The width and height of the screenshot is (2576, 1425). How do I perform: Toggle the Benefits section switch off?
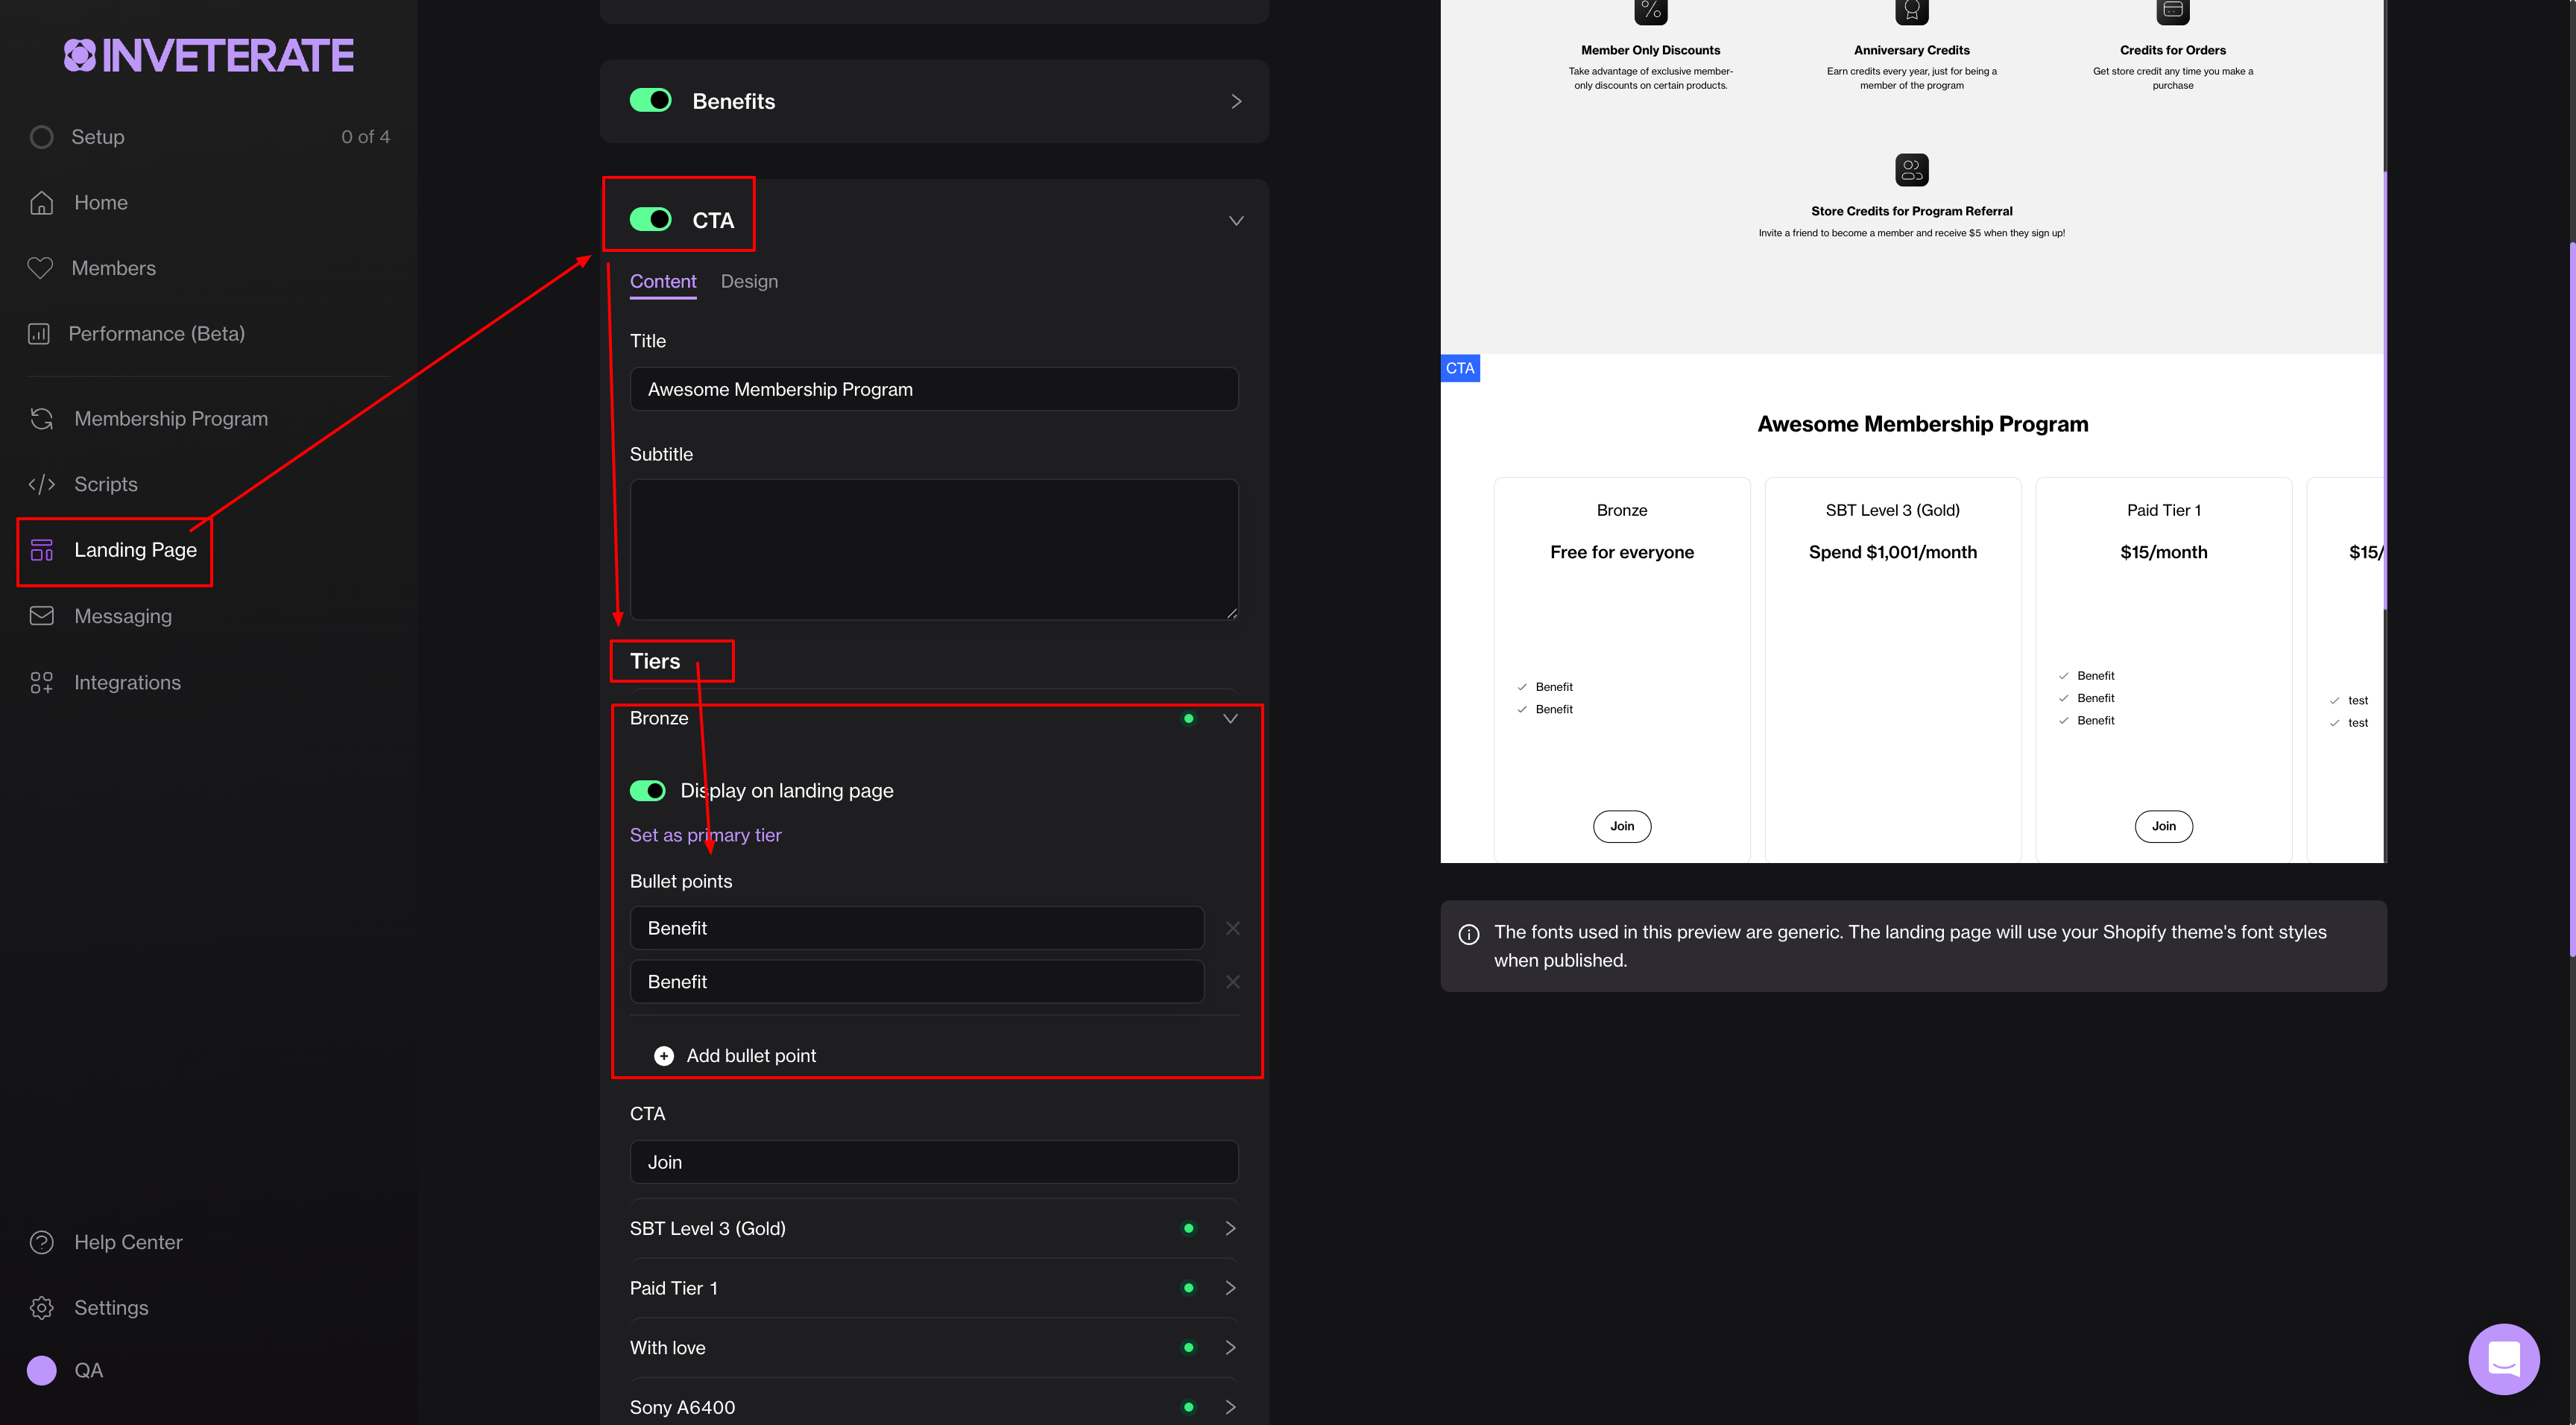coord(650,100)
